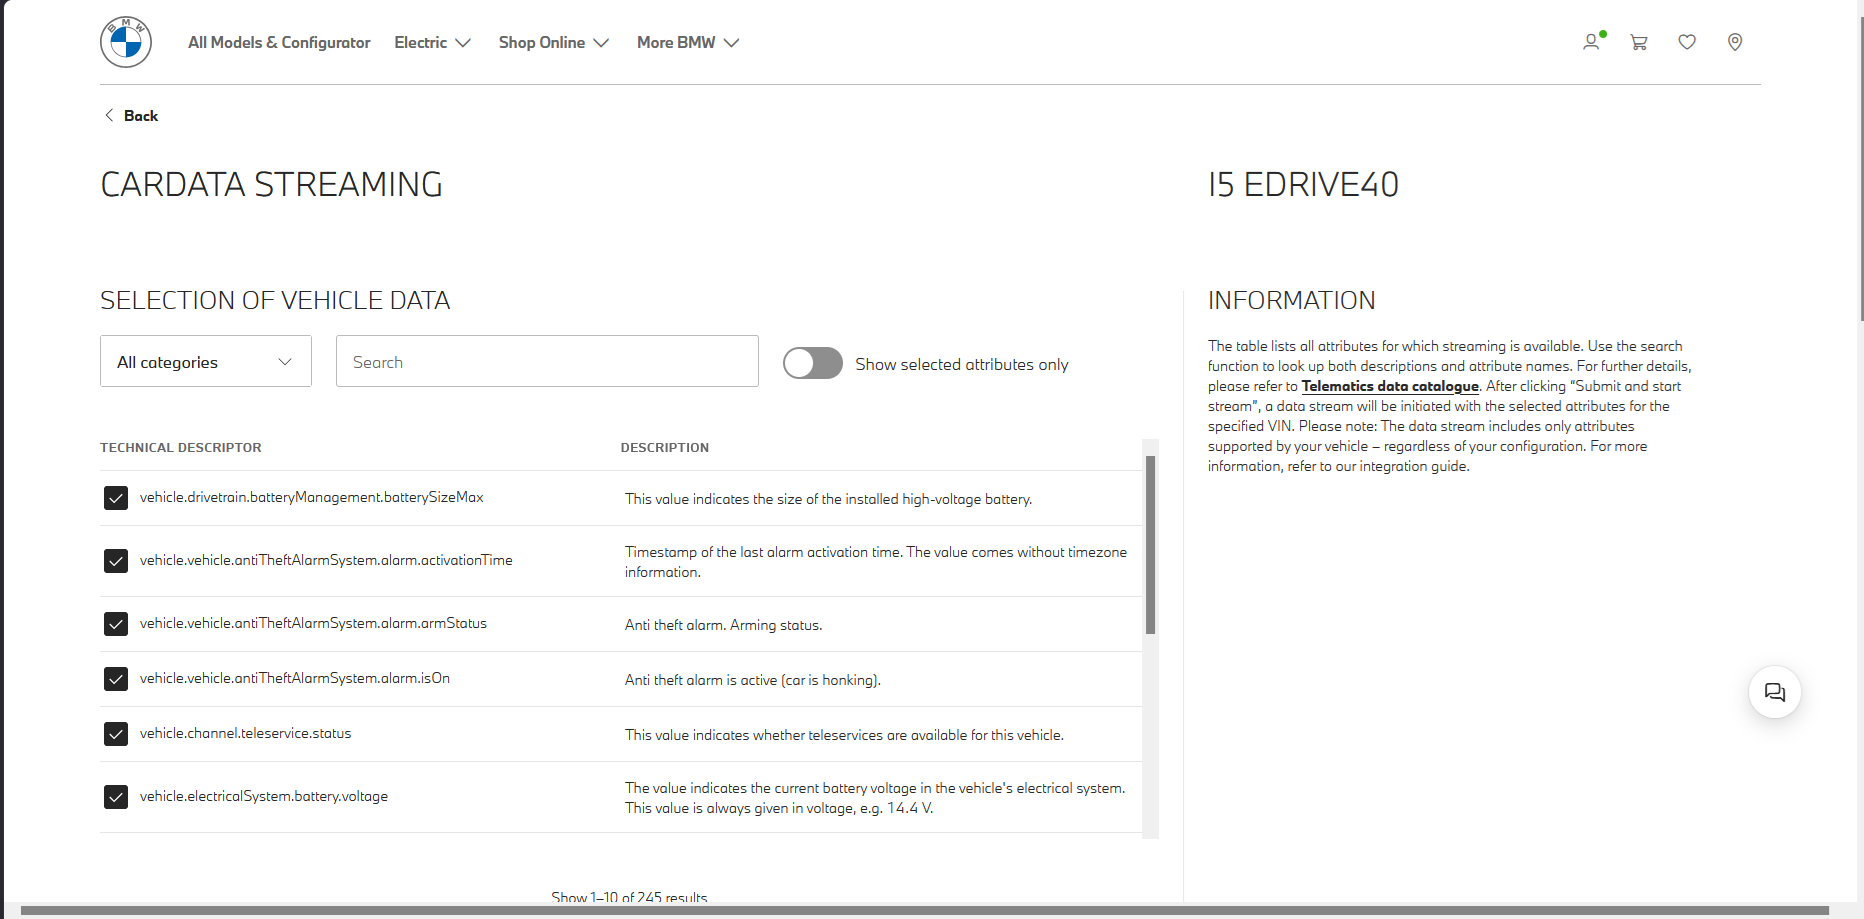Open the dealer locator pin icon

(1735, 42)
